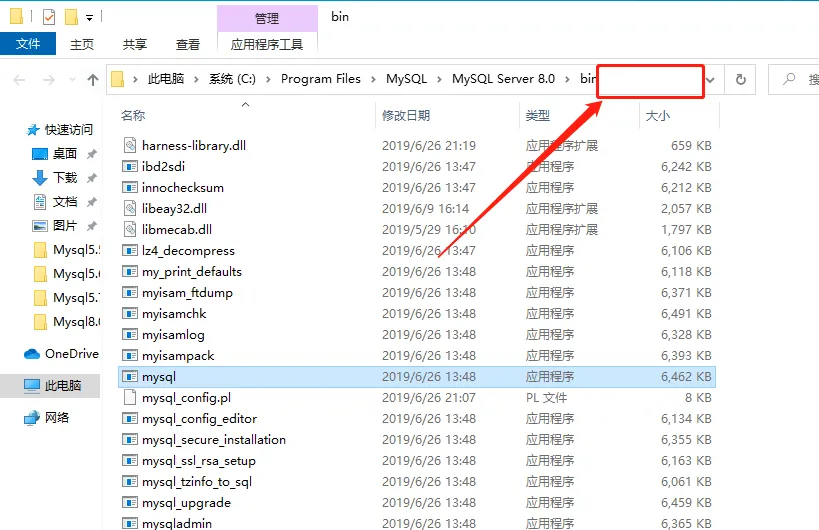Click the my_print_defaults application icon

[x=130, y=272]
